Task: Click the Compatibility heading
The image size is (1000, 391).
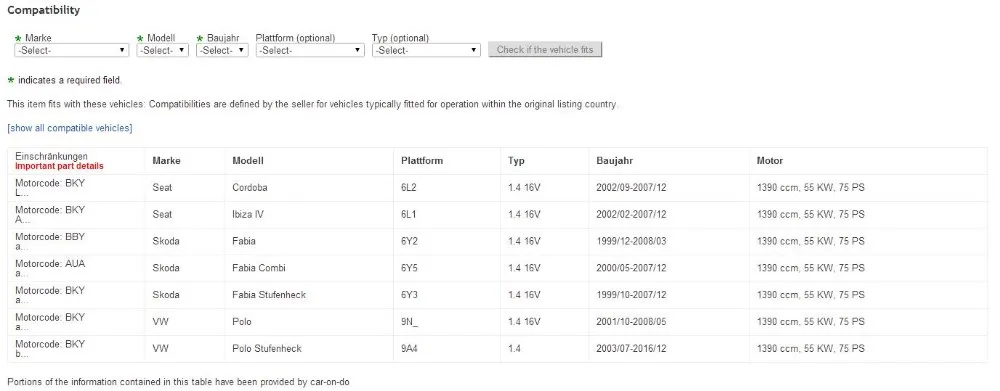Action: click(43, 10)
